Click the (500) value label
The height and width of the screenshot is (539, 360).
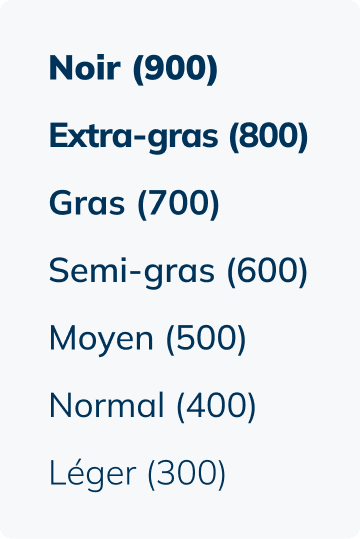point(206,339)
